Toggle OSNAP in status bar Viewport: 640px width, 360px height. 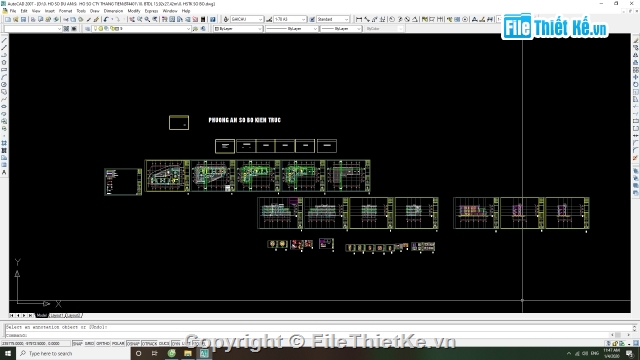(x=133, y=344)
